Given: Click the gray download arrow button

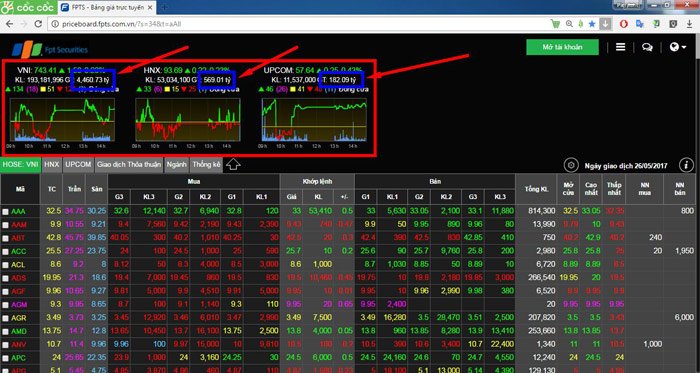Looking at the screenshot, I should tap(605, 24).
